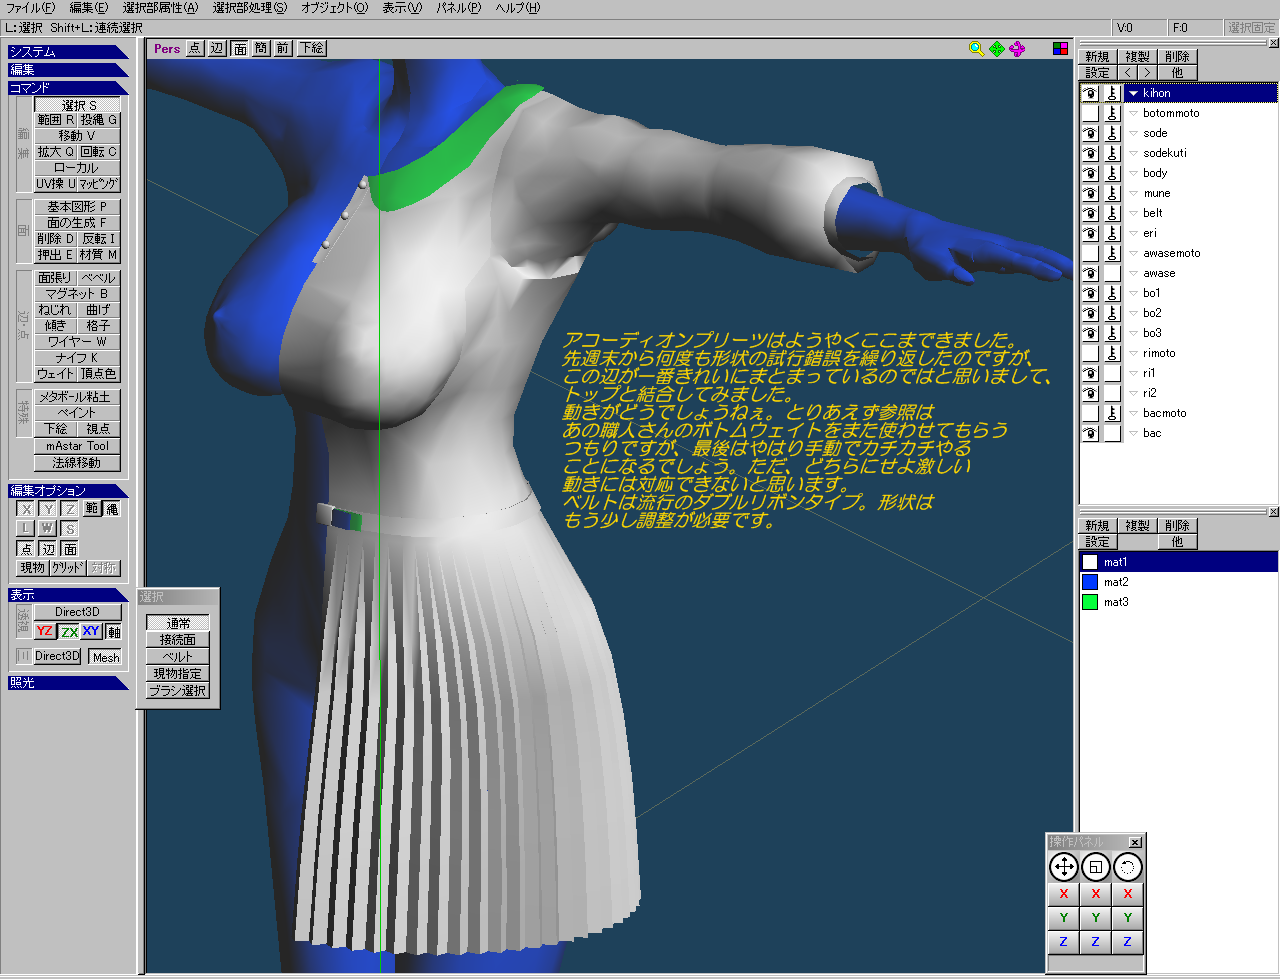1280x979 pixels.
Task: Click the magenta rotate view icon
Action: pyautogui.click(x=1017, y=48)
